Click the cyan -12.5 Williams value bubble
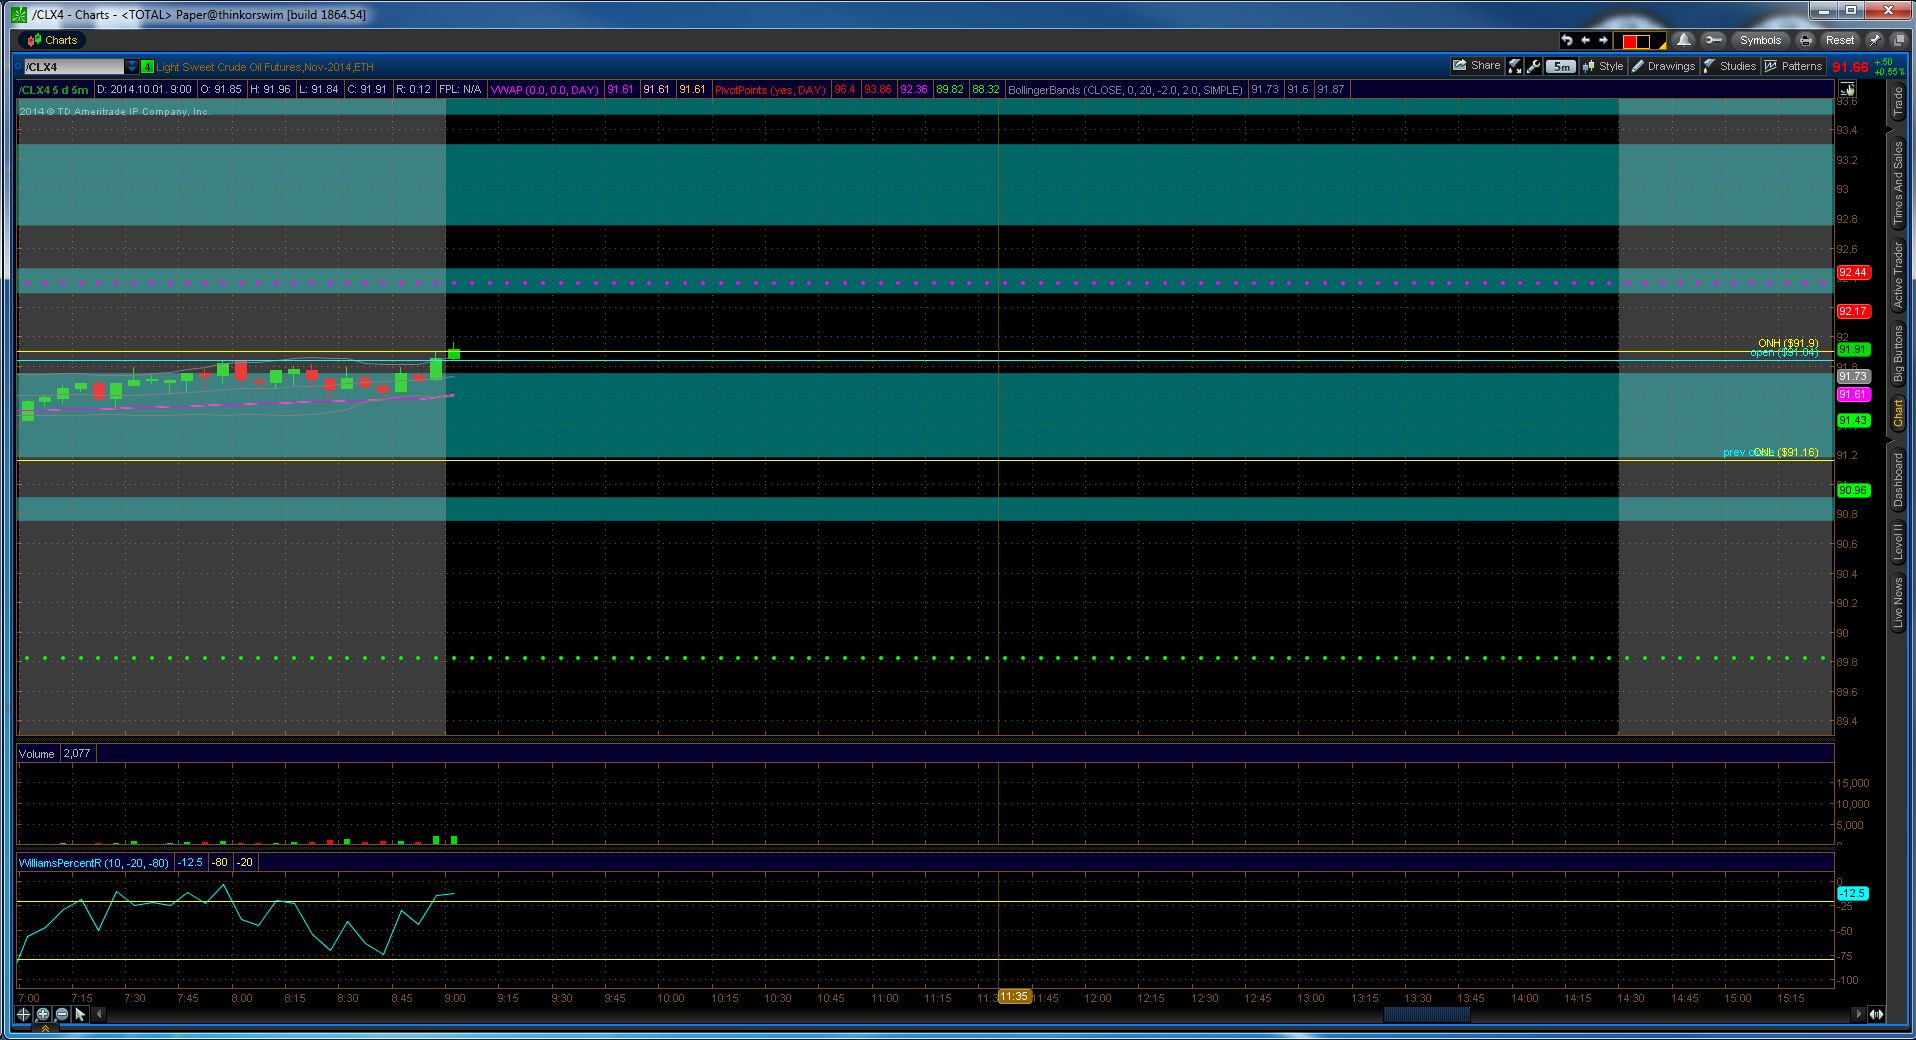 coord(1853,893)
